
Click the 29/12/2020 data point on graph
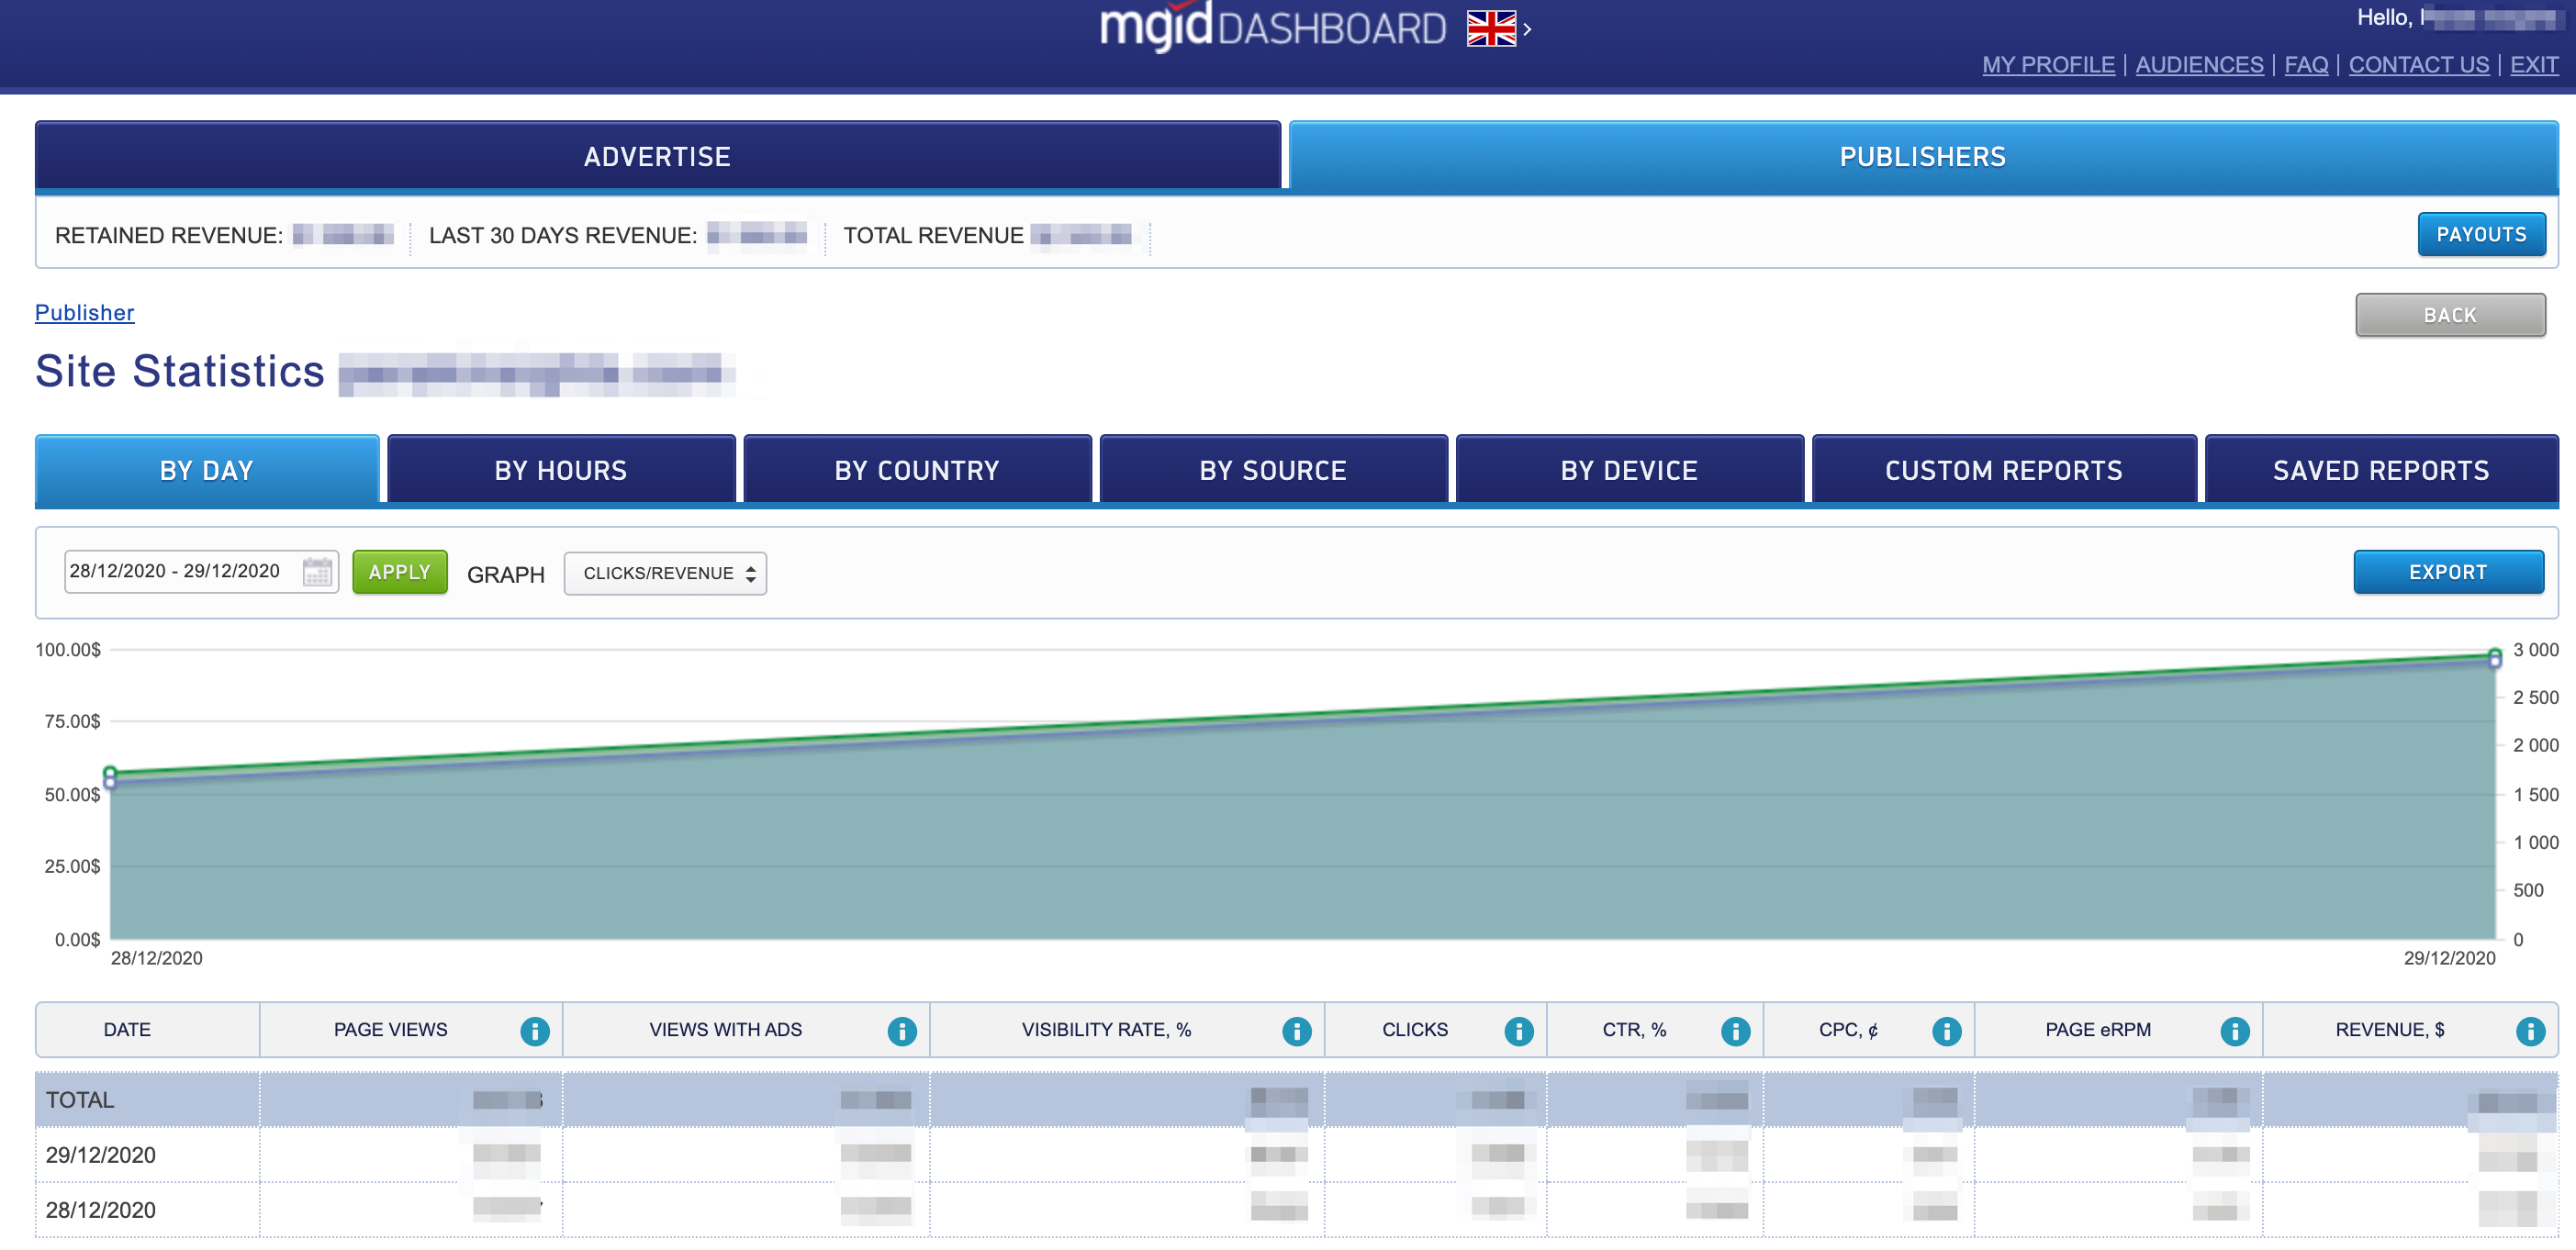[2494, 657]
